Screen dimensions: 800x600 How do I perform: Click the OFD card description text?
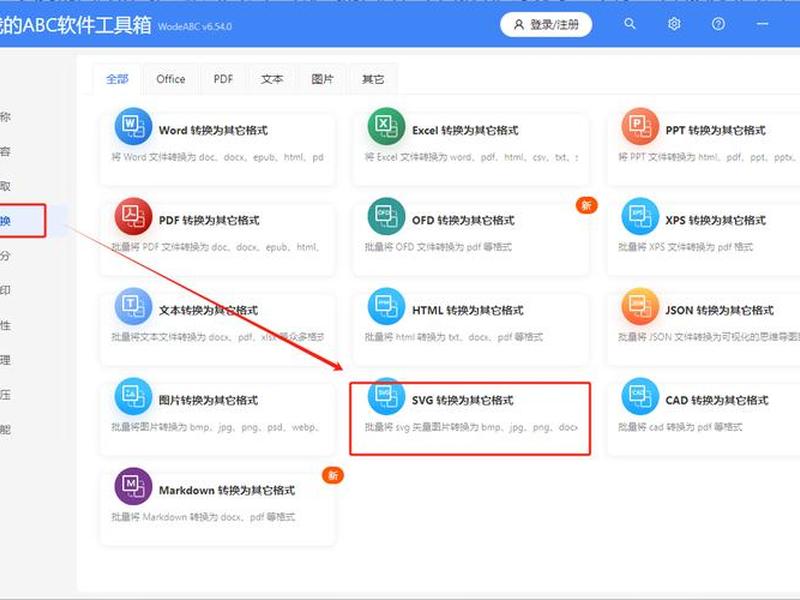[438, 247]
